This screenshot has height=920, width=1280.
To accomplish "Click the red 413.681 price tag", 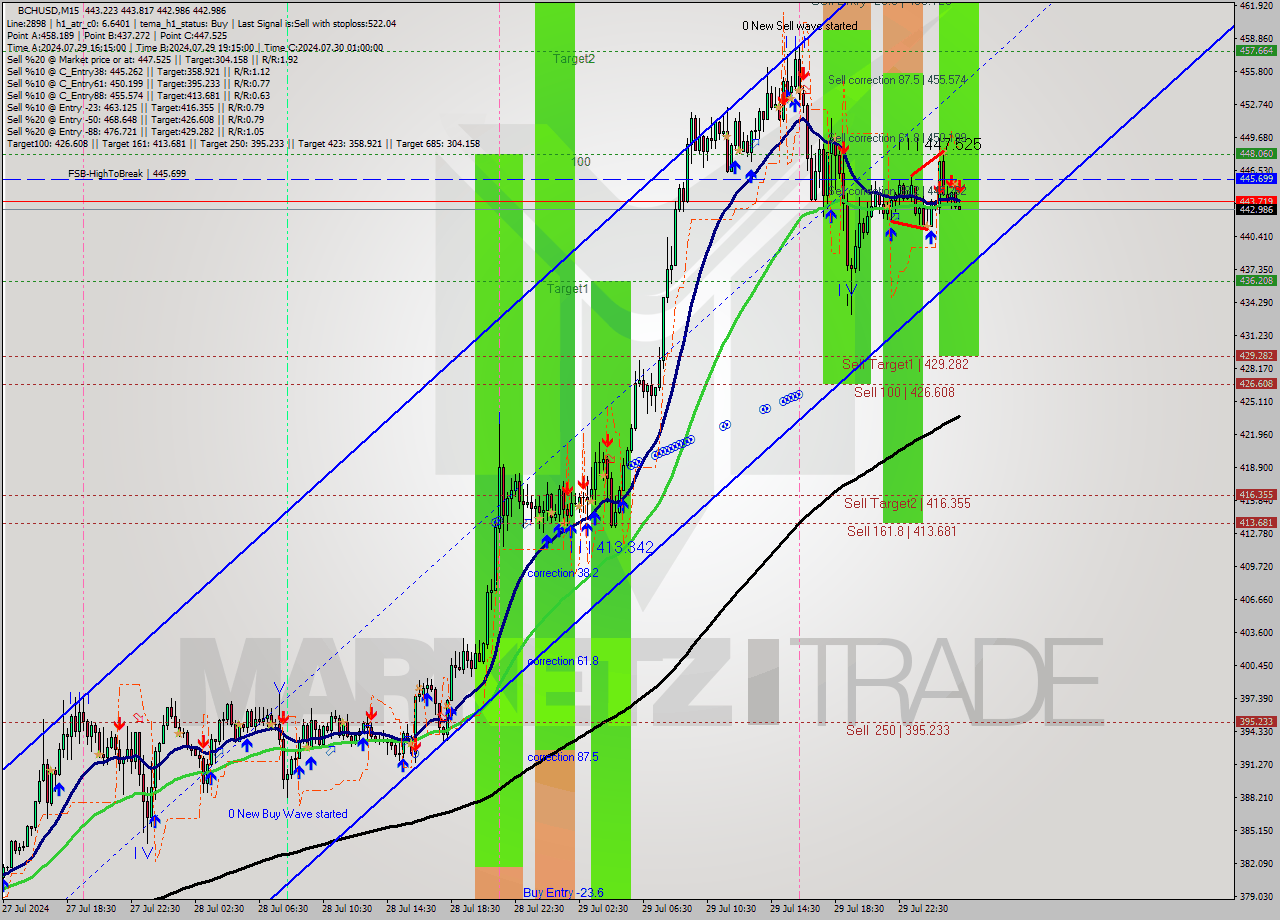I will click(x=1256, y=522).
